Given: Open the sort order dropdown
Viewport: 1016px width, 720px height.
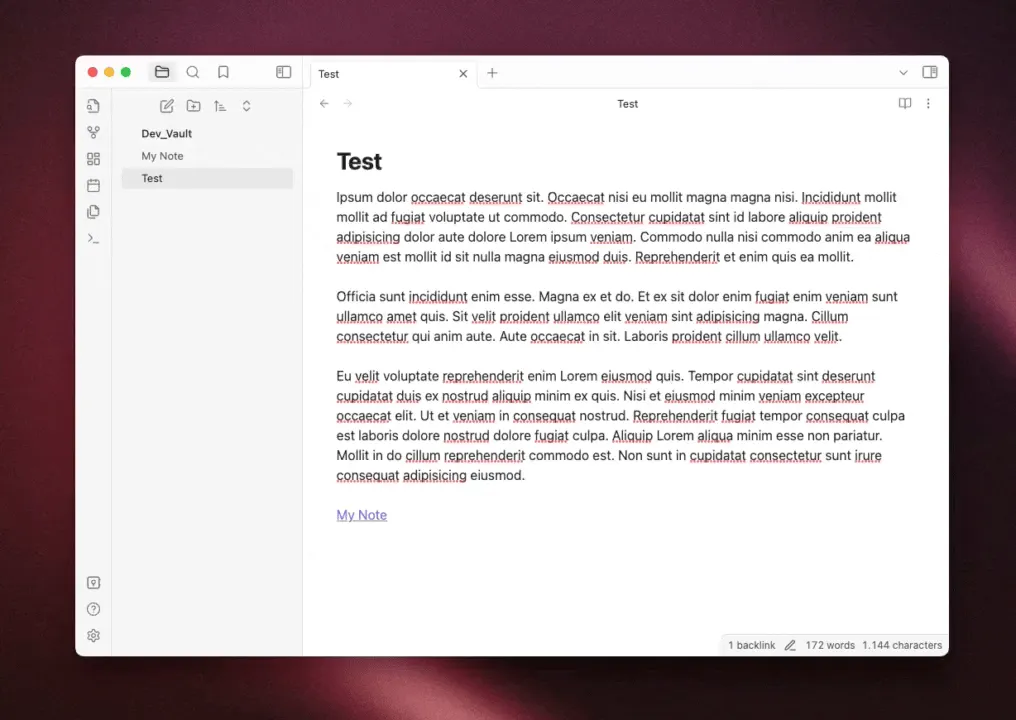Looking at the screenshot, I should coord(220,106).
